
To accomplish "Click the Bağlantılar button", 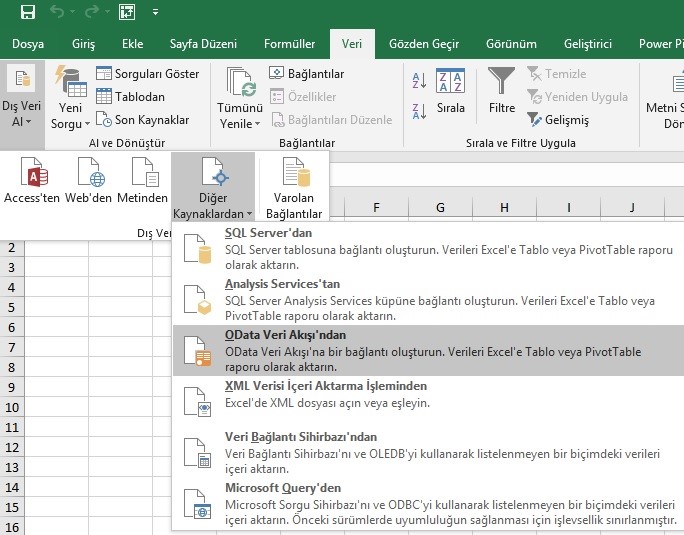I will pyautogui.click(x=307, y=74).
